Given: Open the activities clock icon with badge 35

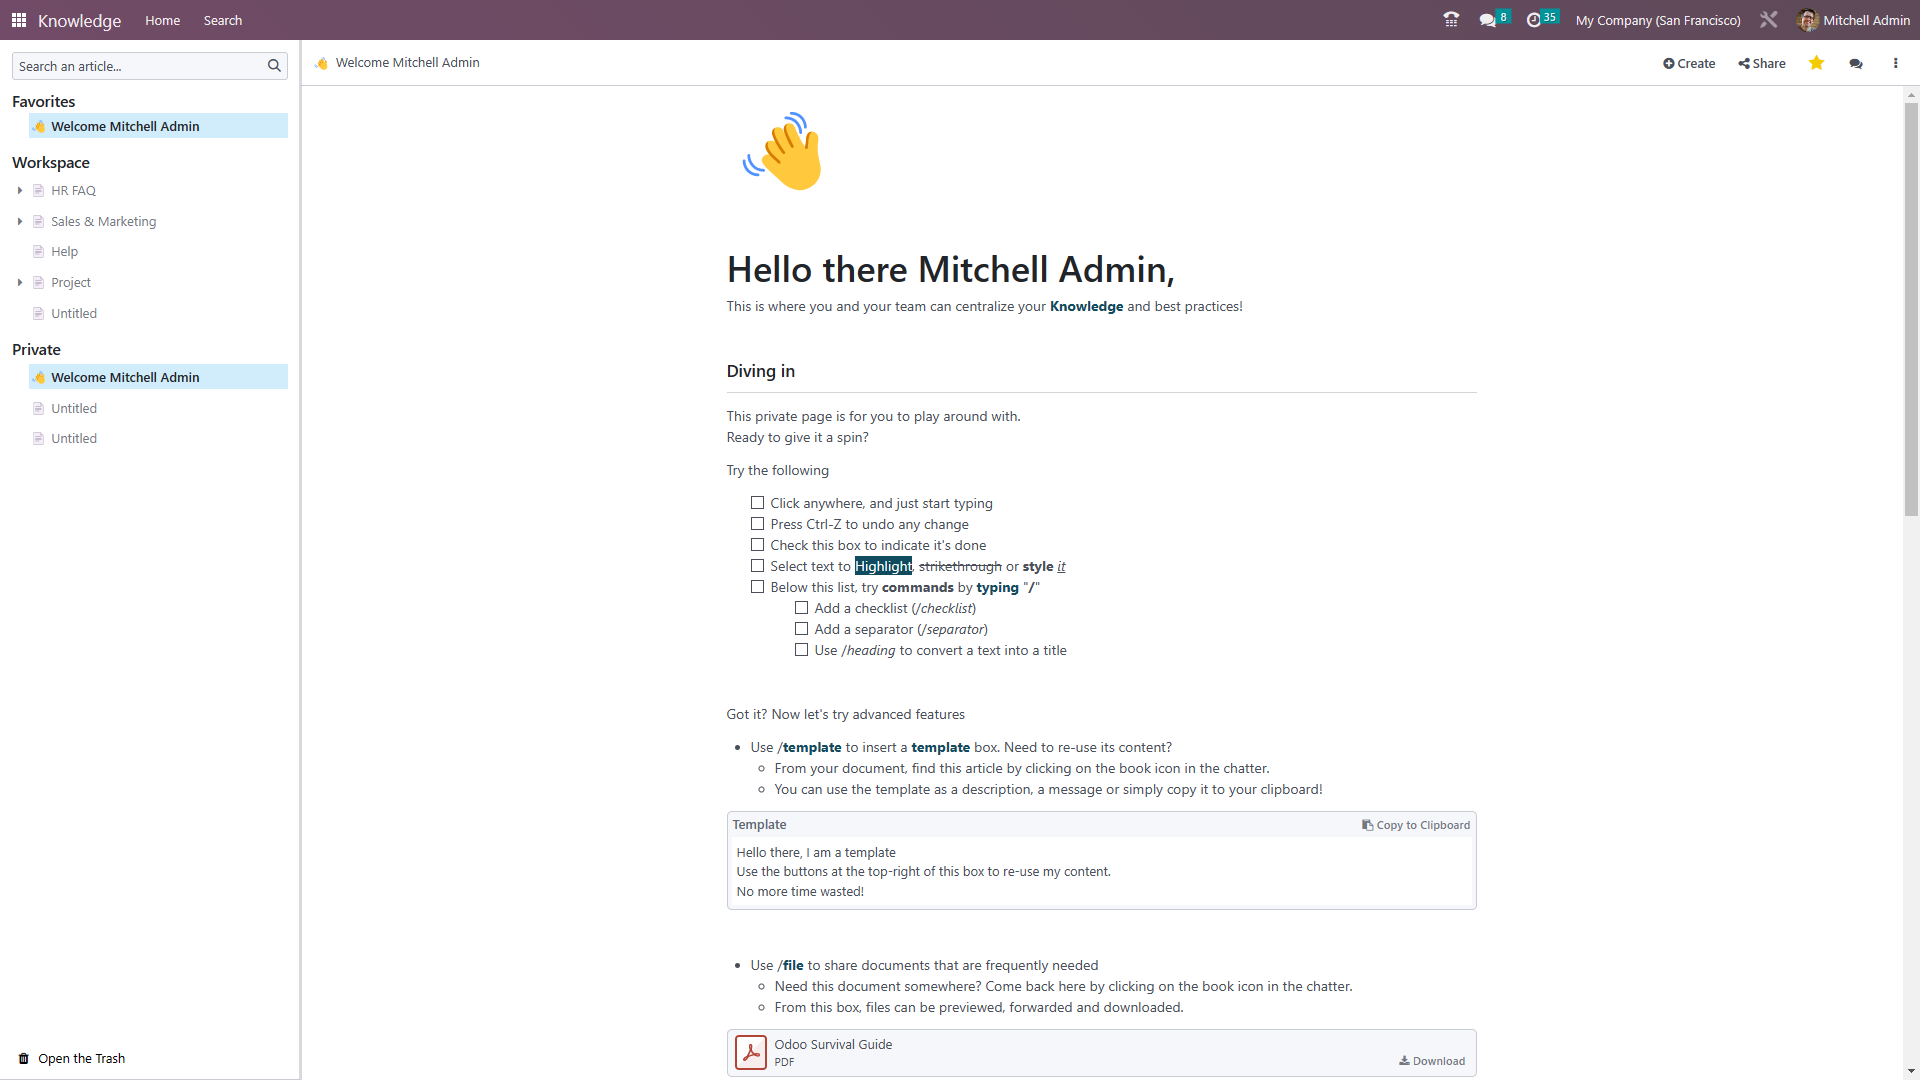Looking at the screenshot, I should click(x=1542, y=20).
